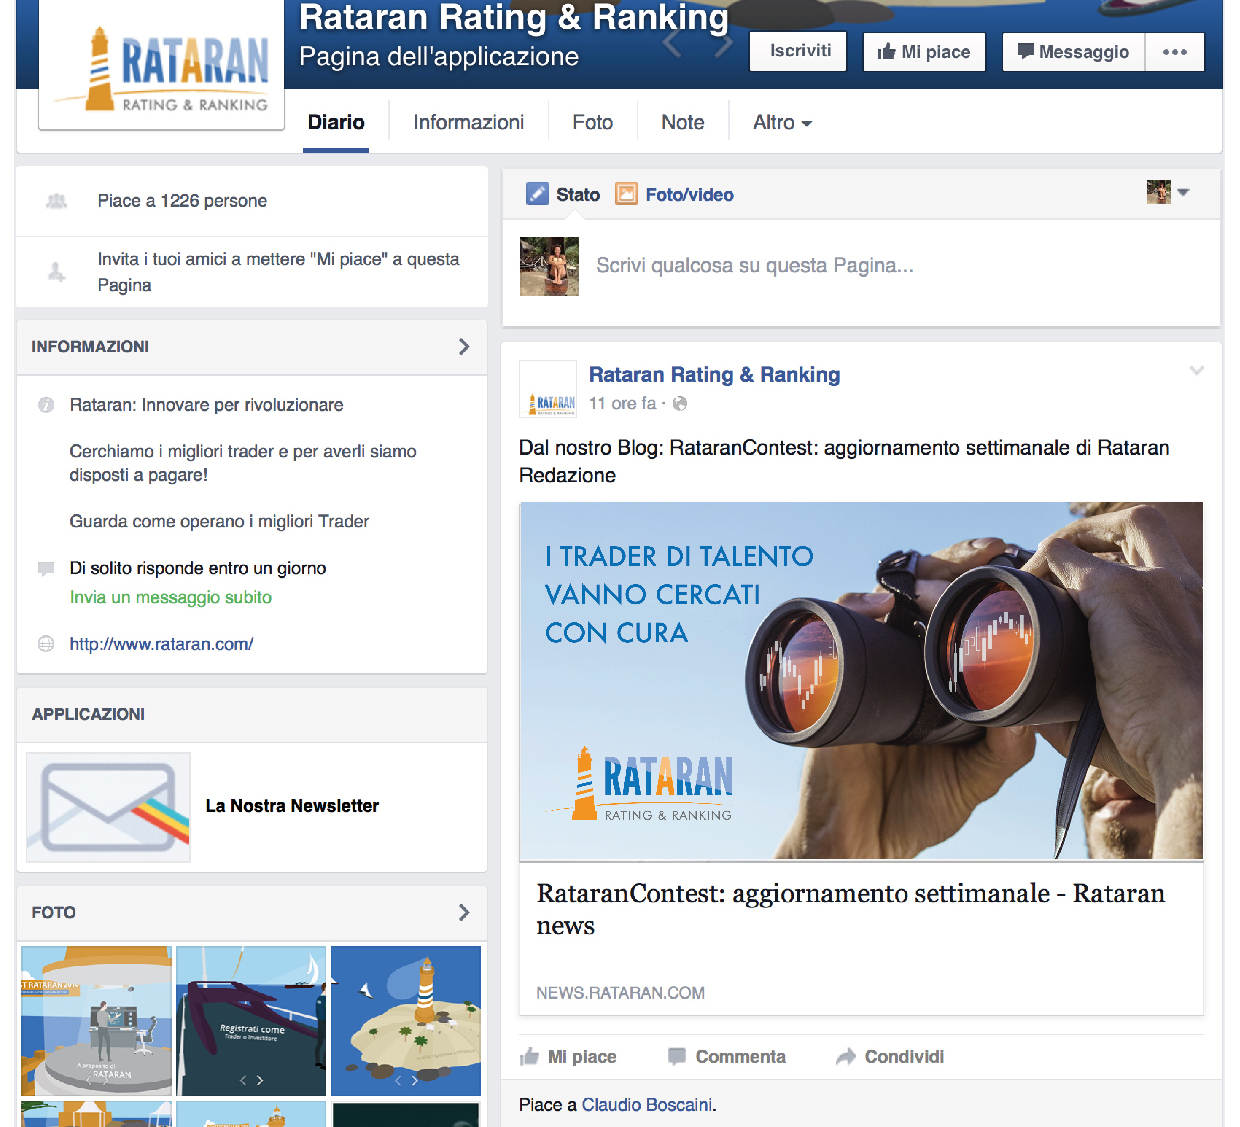The height and width of the screenshot is (1127, 1240).
Task: Click the Messaggio button
Action: [1074, 52]
